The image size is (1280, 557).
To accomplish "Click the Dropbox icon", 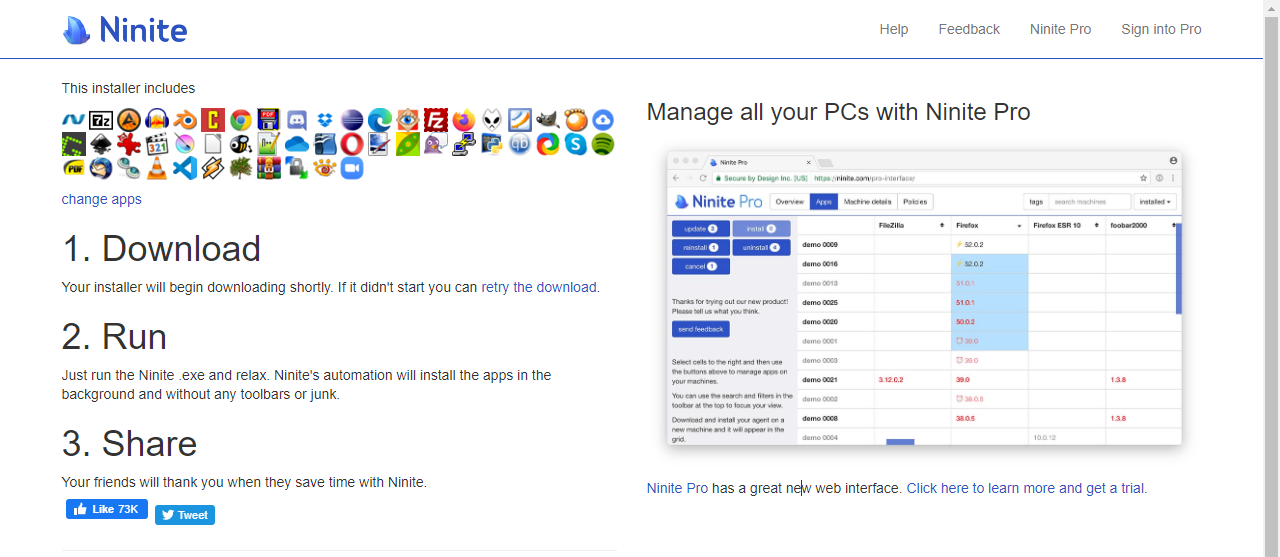I will tap(326, 120).
